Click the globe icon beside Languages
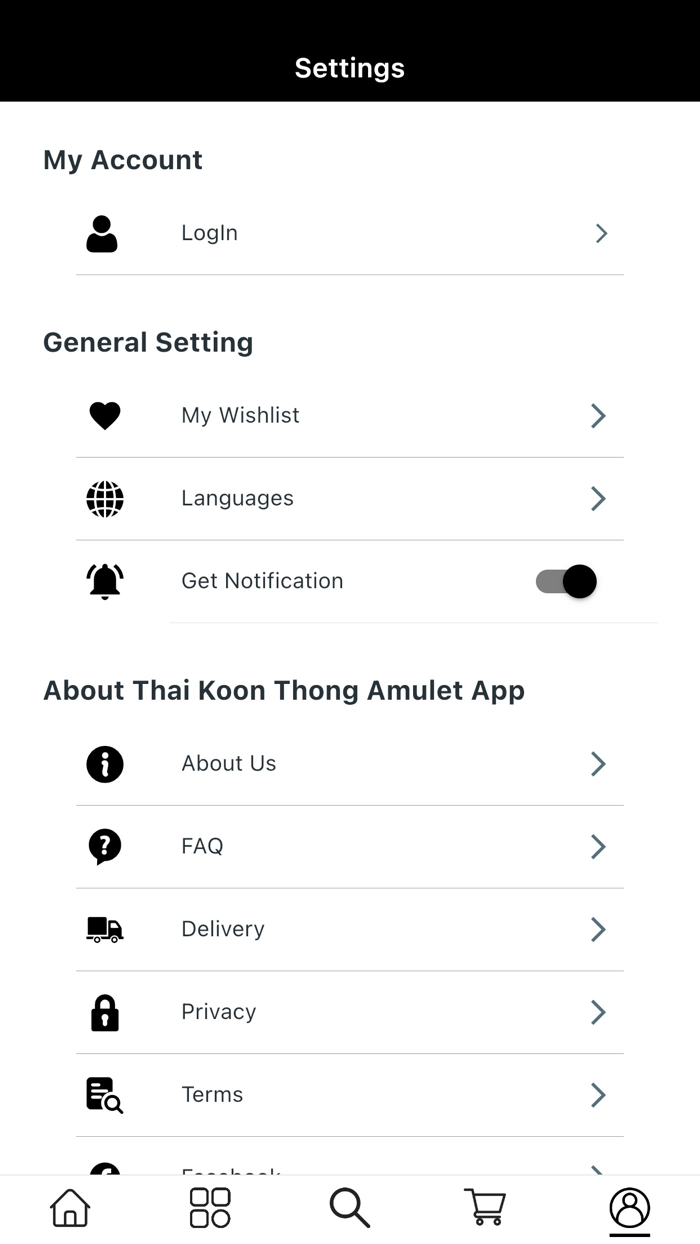700x1244 pixels. [x=104, y=498]
